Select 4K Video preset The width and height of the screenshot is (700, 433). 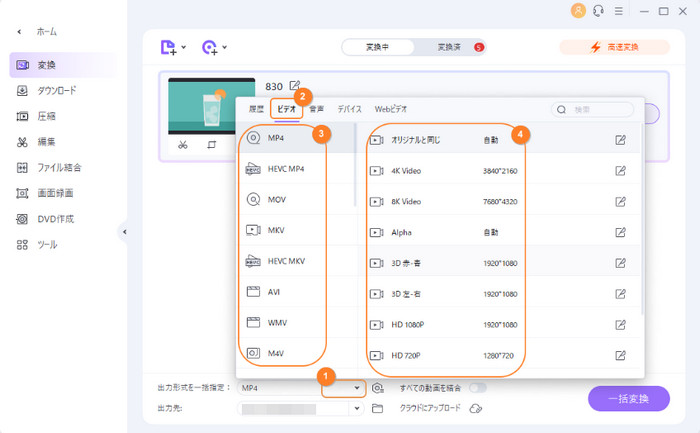[500, 171]
